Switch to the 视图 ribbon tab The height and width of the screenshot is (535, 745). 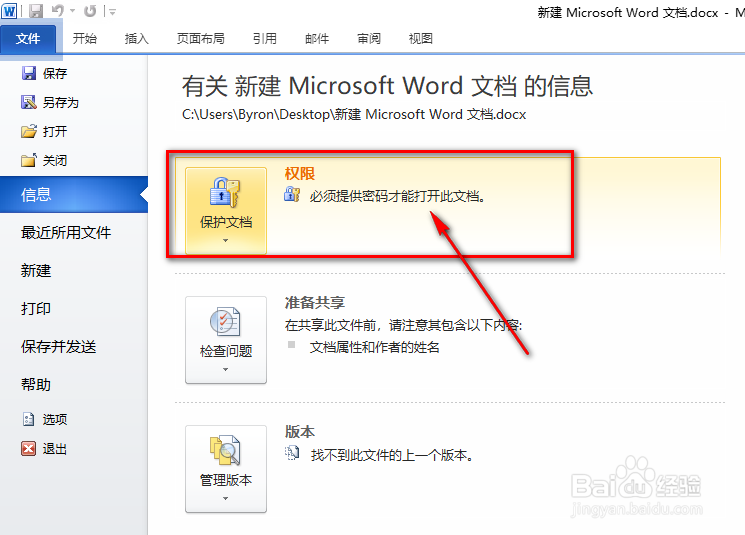tap(421, 38)
